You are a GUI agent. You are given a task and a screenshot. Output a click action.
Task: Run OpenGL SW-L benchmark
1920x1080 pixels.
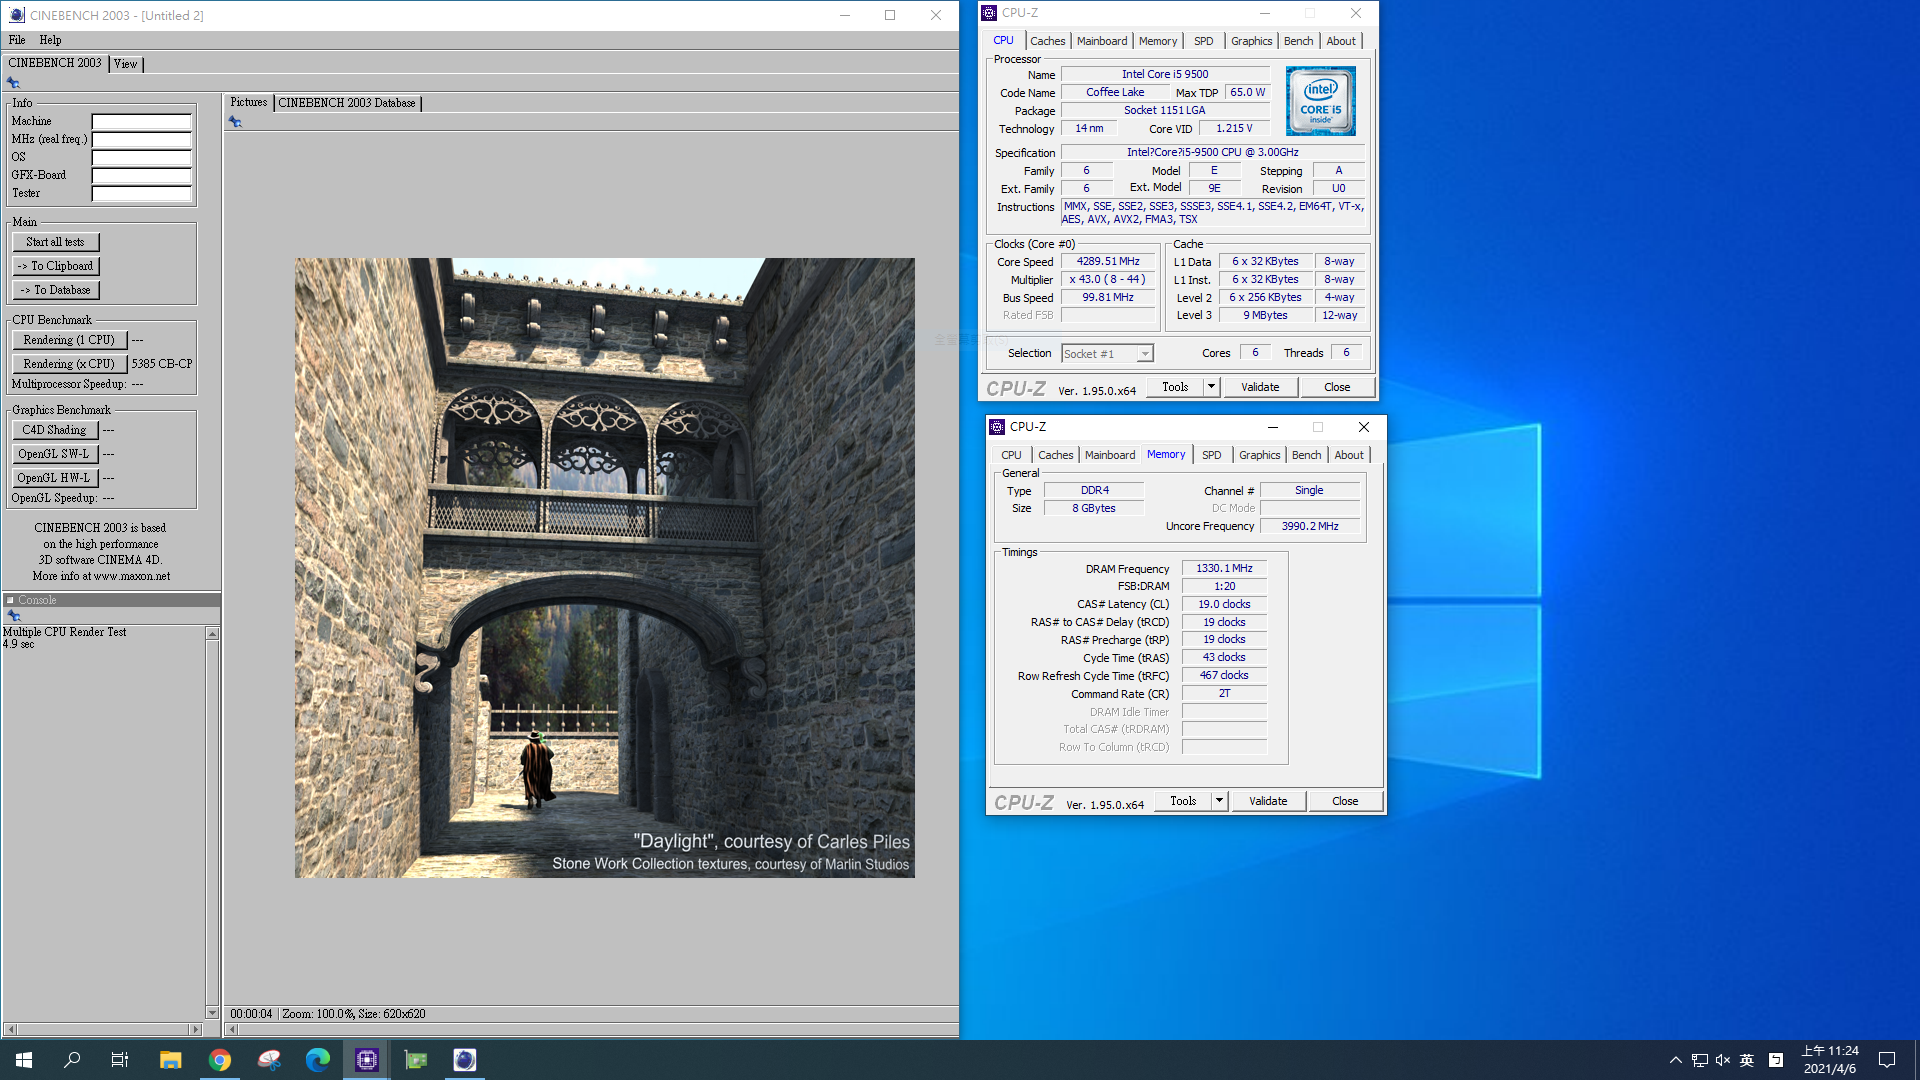click(55, 454)
